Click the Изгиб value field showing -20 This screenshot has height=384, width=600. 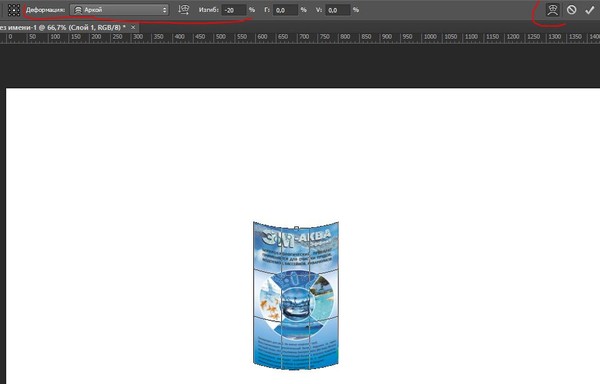(x=233, y=10)
